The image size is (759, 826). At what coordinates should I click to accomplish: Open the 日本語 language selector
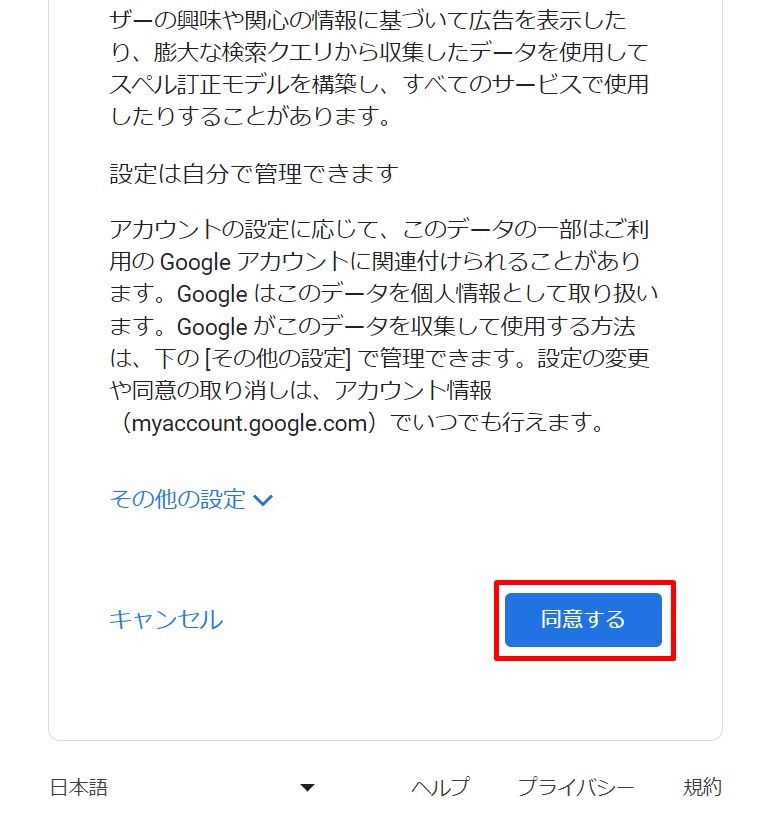click(182, 788)
